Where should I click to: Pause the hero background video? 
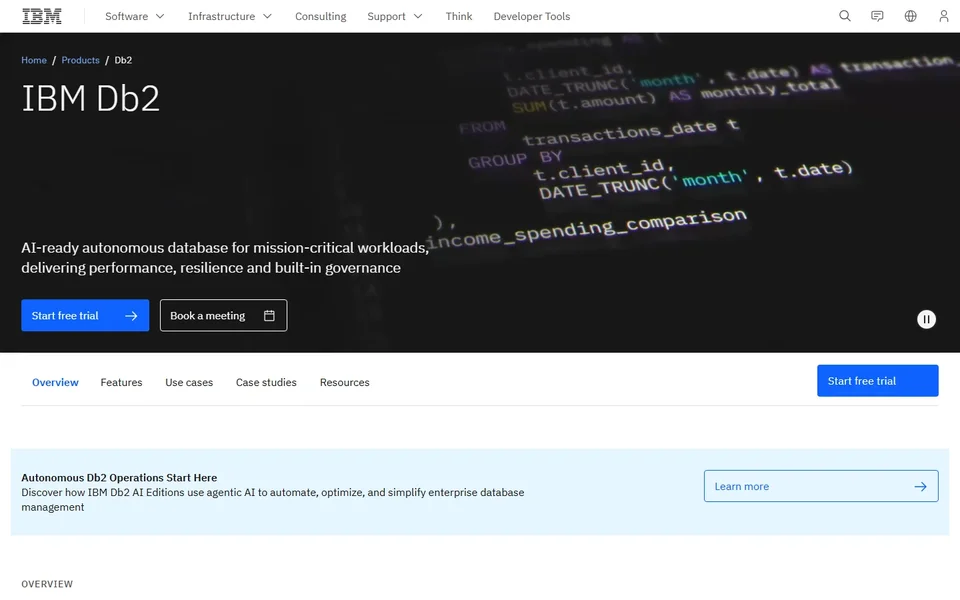926,319
